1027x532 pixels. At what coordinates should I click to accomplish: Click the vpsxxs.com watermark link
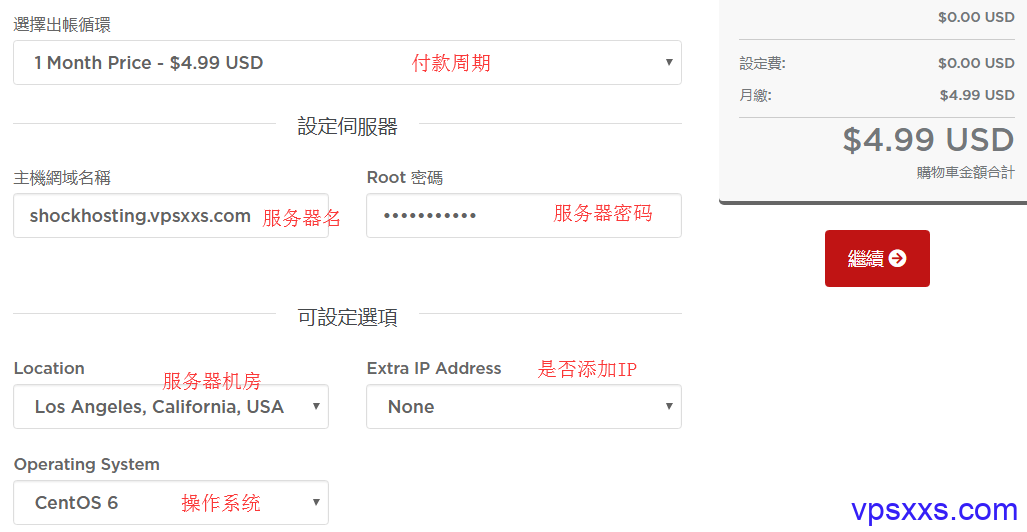point(934,509)
